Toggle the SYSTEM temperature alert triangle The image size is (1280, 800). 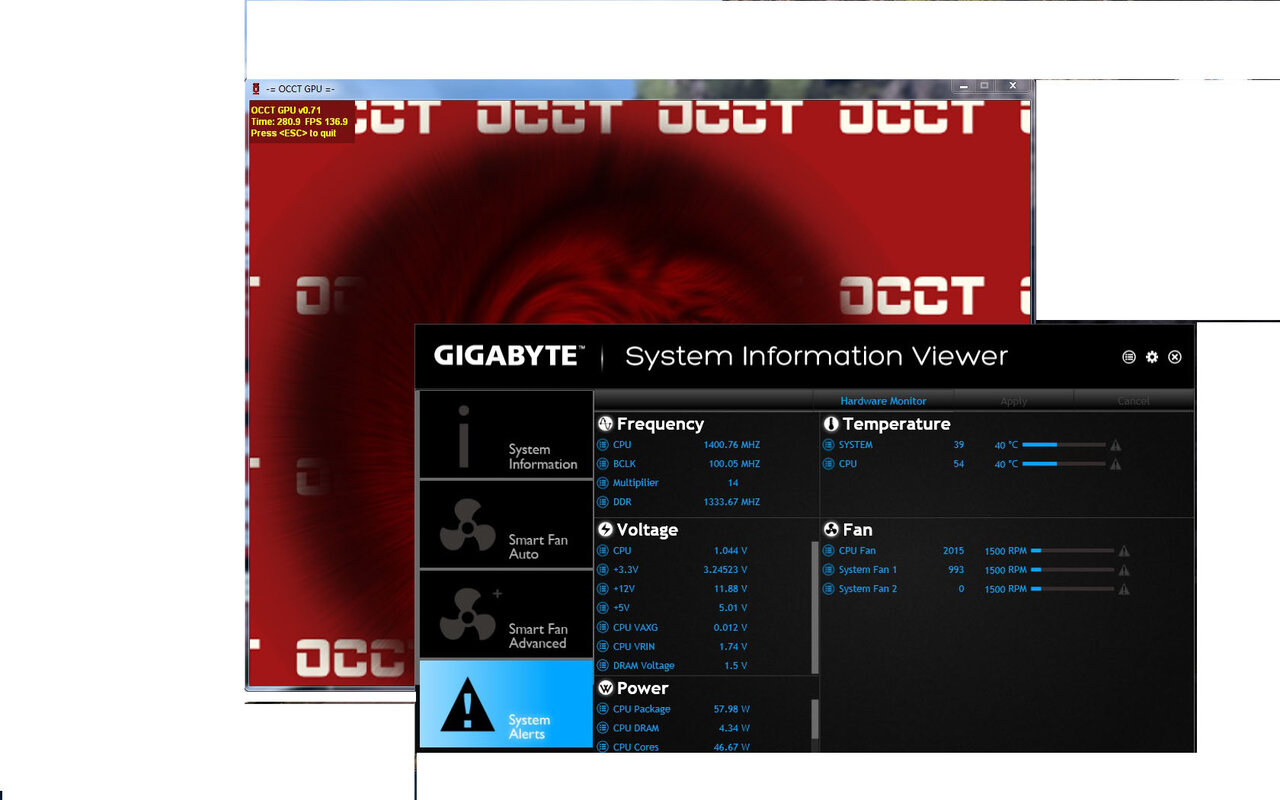coord(1116,445)
